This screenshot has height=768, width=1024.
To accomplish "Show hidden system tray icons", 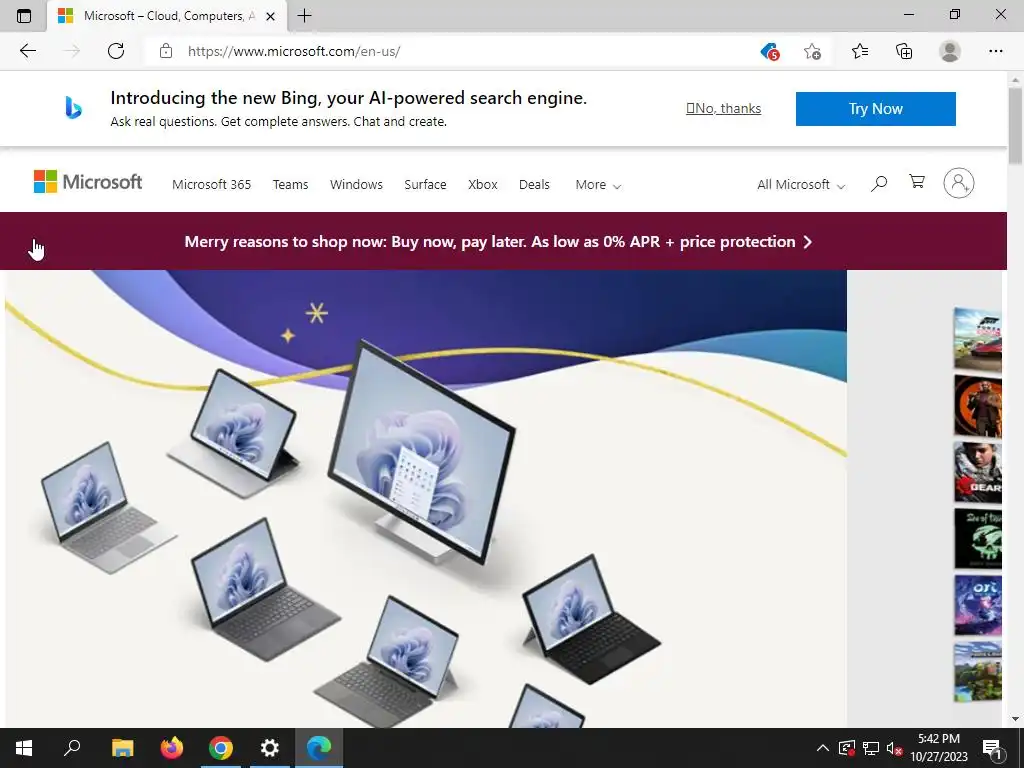I will click(823, 748).
